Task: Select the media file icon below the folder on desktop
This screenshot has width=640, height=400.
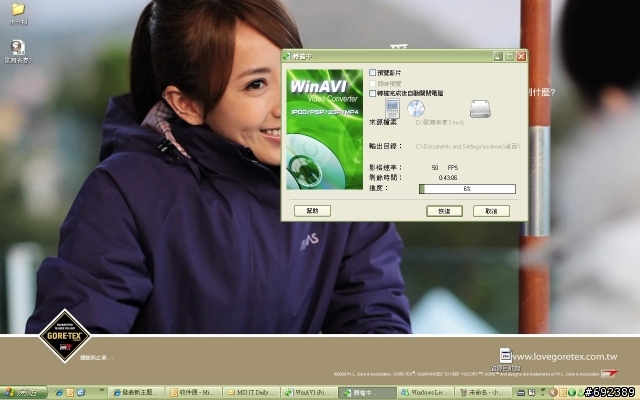Action: point(18,47)
